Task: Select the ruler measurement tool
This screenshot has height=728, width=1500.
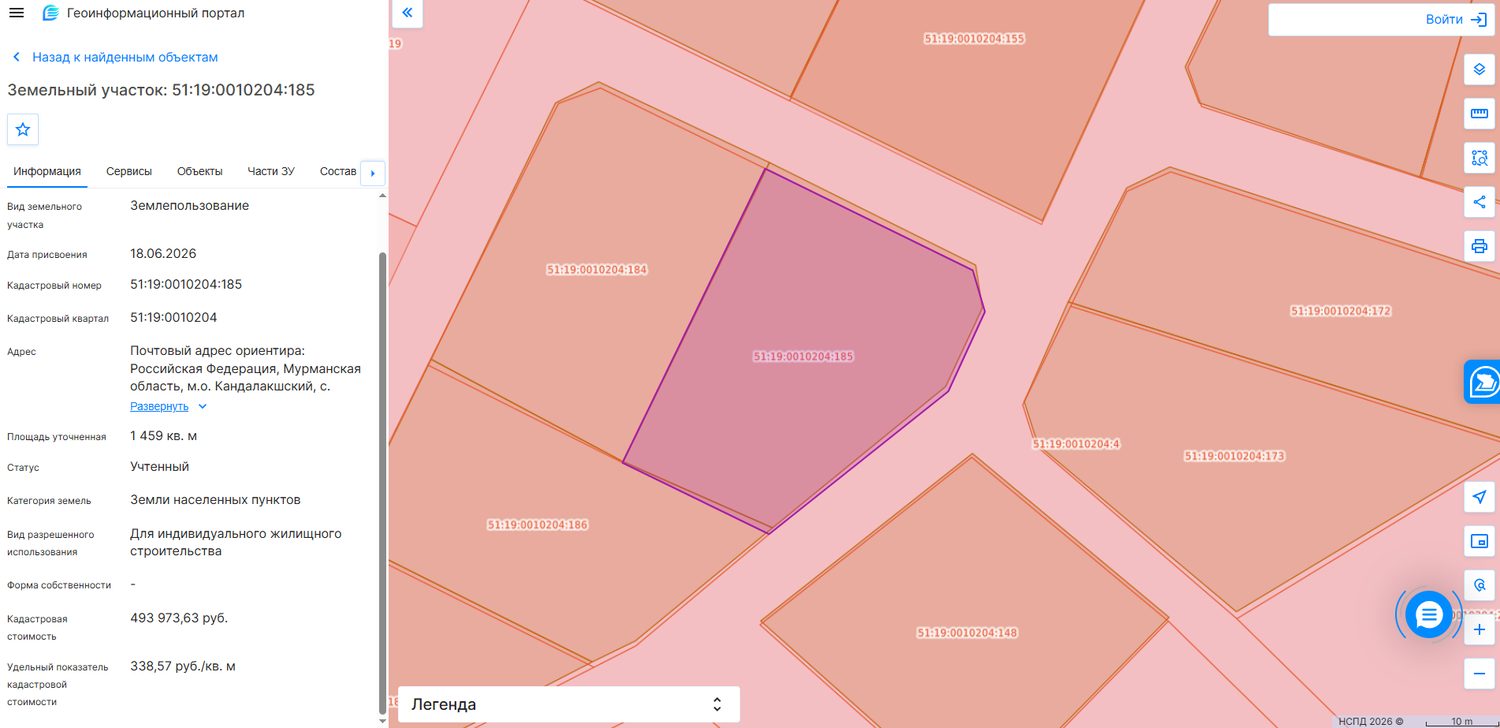Action: (x=1479, y=114)
